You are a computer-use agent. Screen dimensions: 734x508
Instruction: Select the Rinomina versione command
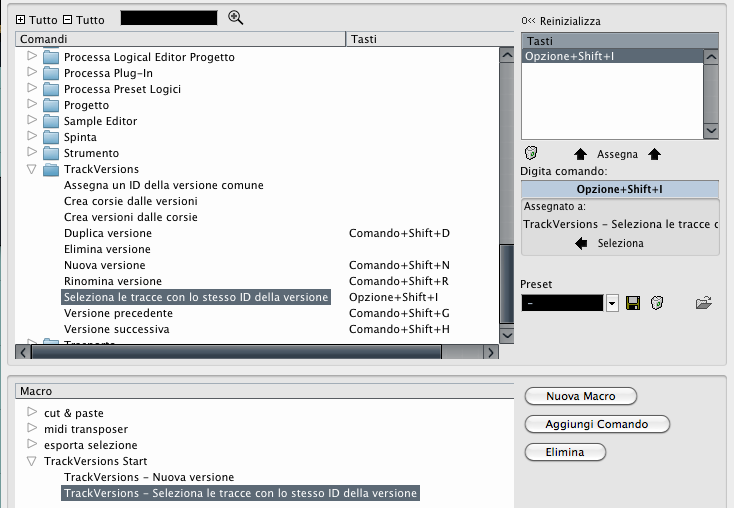(x=113, y=281)
